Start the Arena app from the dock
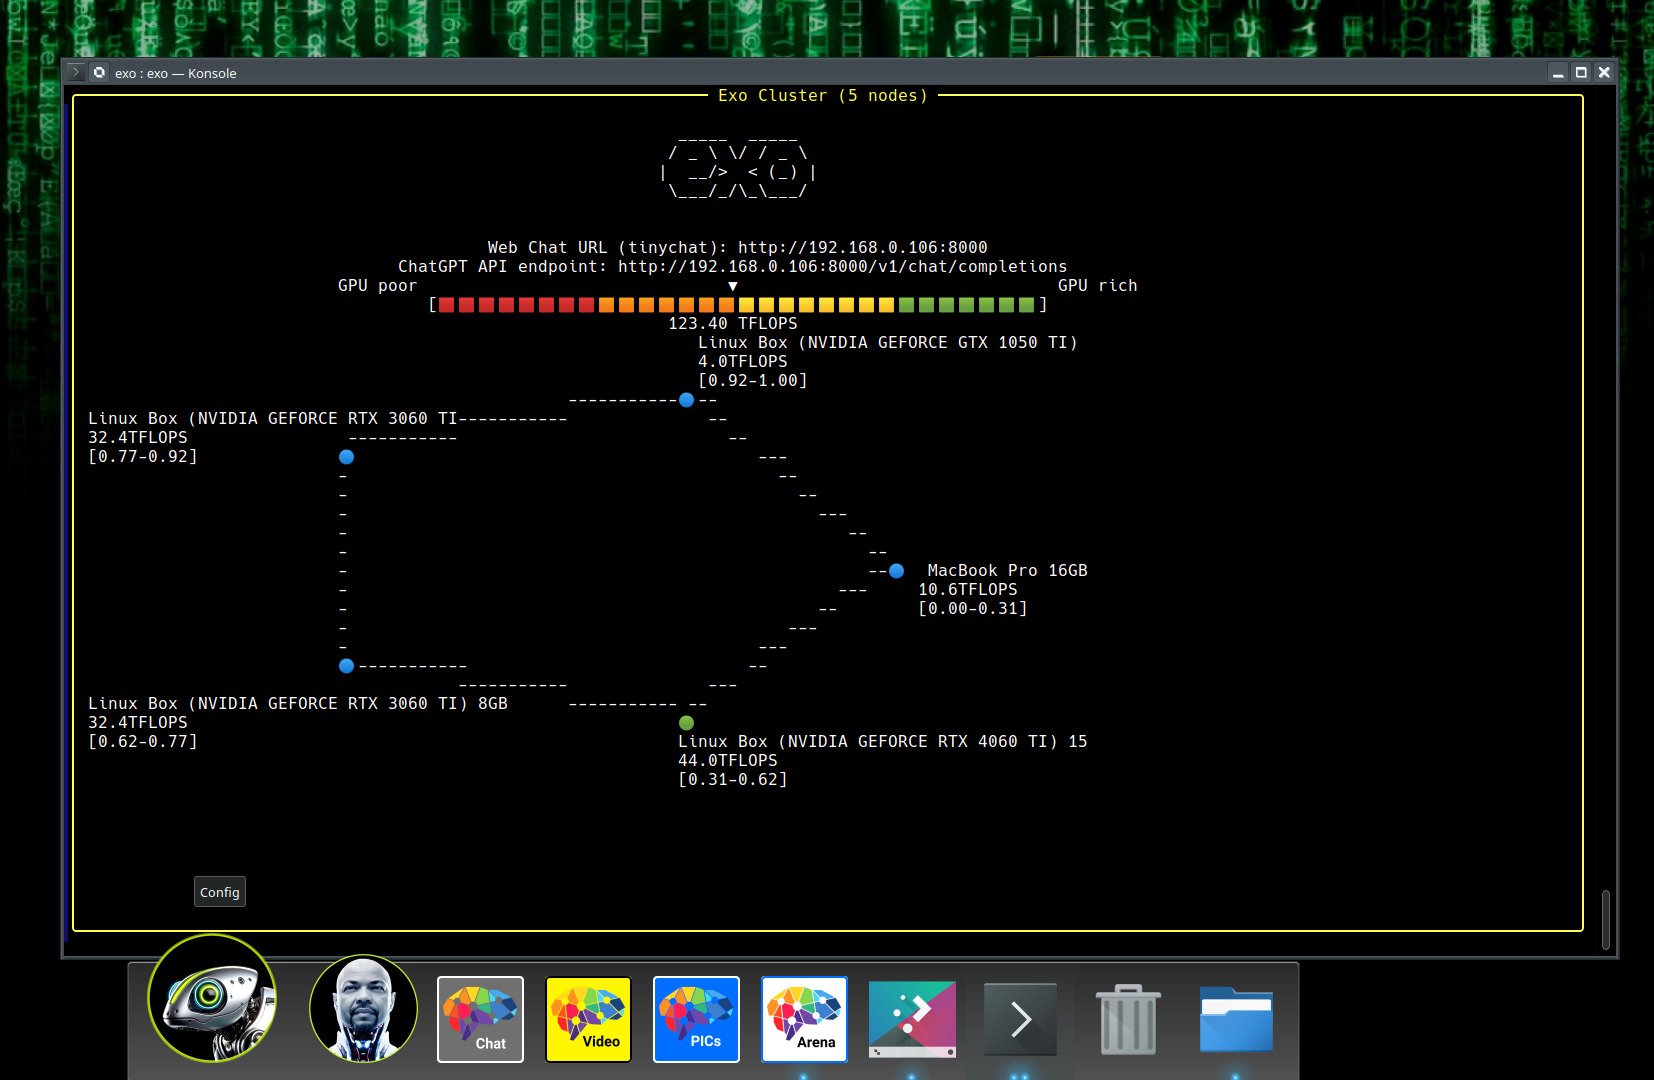 click(804, 1019)
